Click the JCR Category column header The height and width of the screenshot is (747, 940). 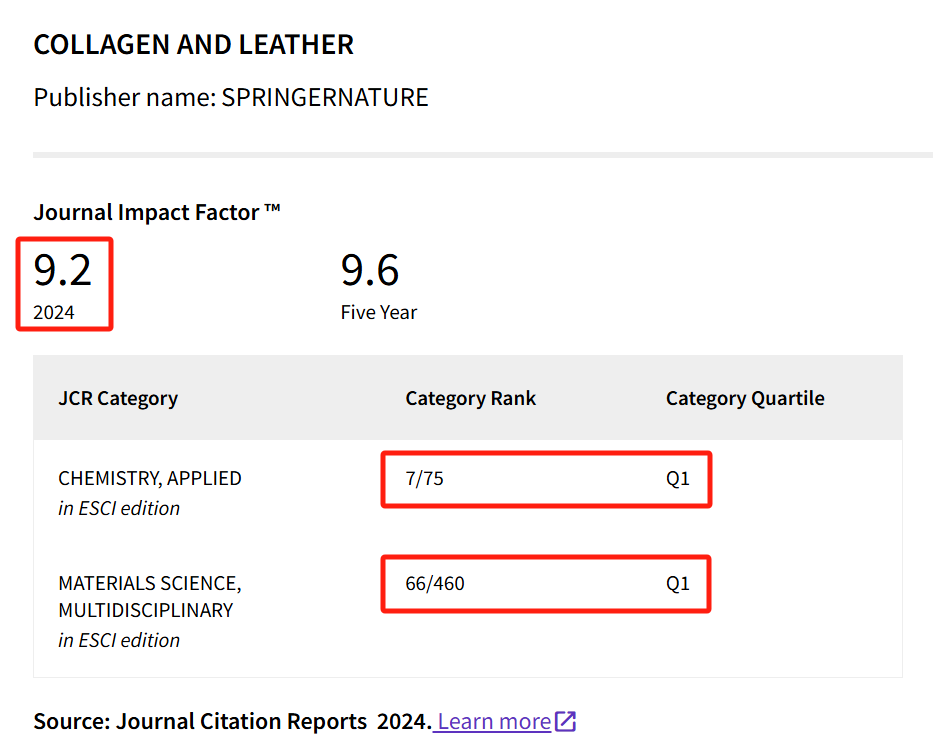[118, 398]
